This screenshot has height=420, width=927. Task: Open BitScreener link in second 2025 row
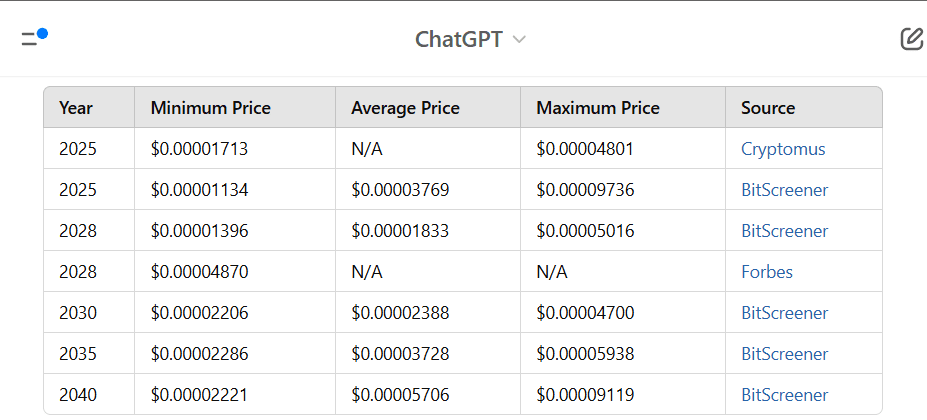point(784,190)
